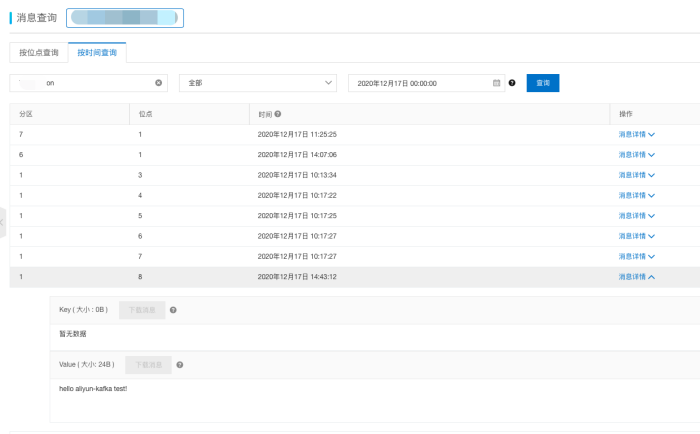Click the instance selector box beside 消息查询

pyautogui.click(x=125, y=18)
